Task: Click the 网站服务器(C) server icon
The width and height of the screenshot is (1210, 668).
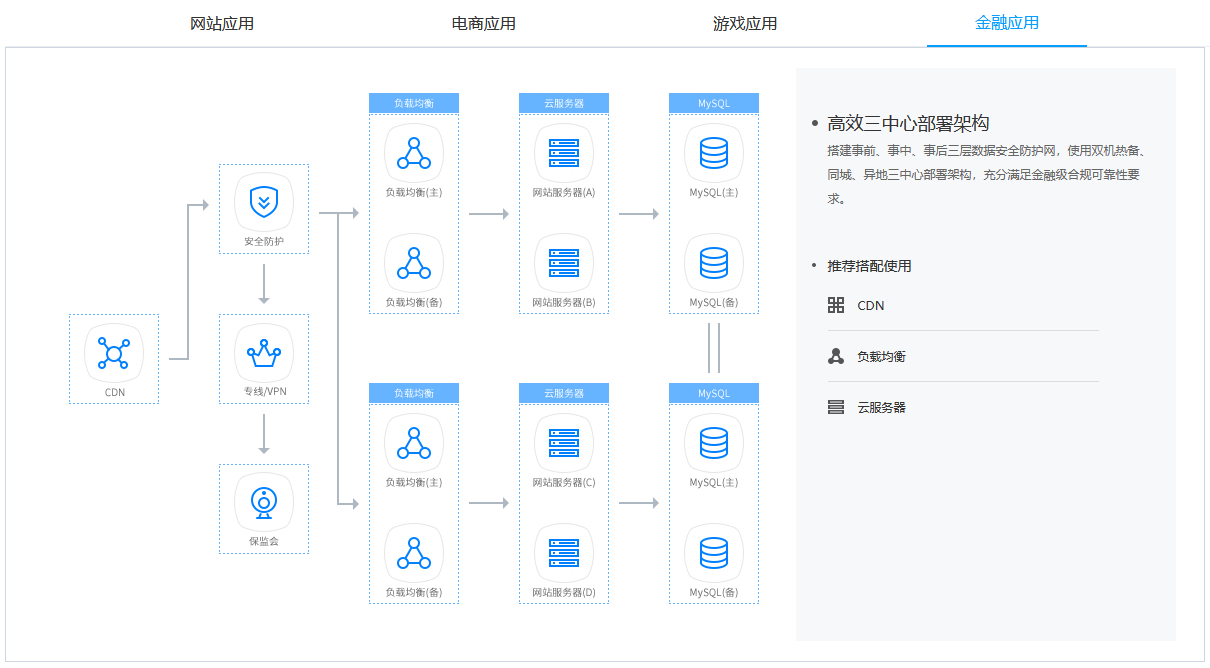Action: (x=563, y=443)
